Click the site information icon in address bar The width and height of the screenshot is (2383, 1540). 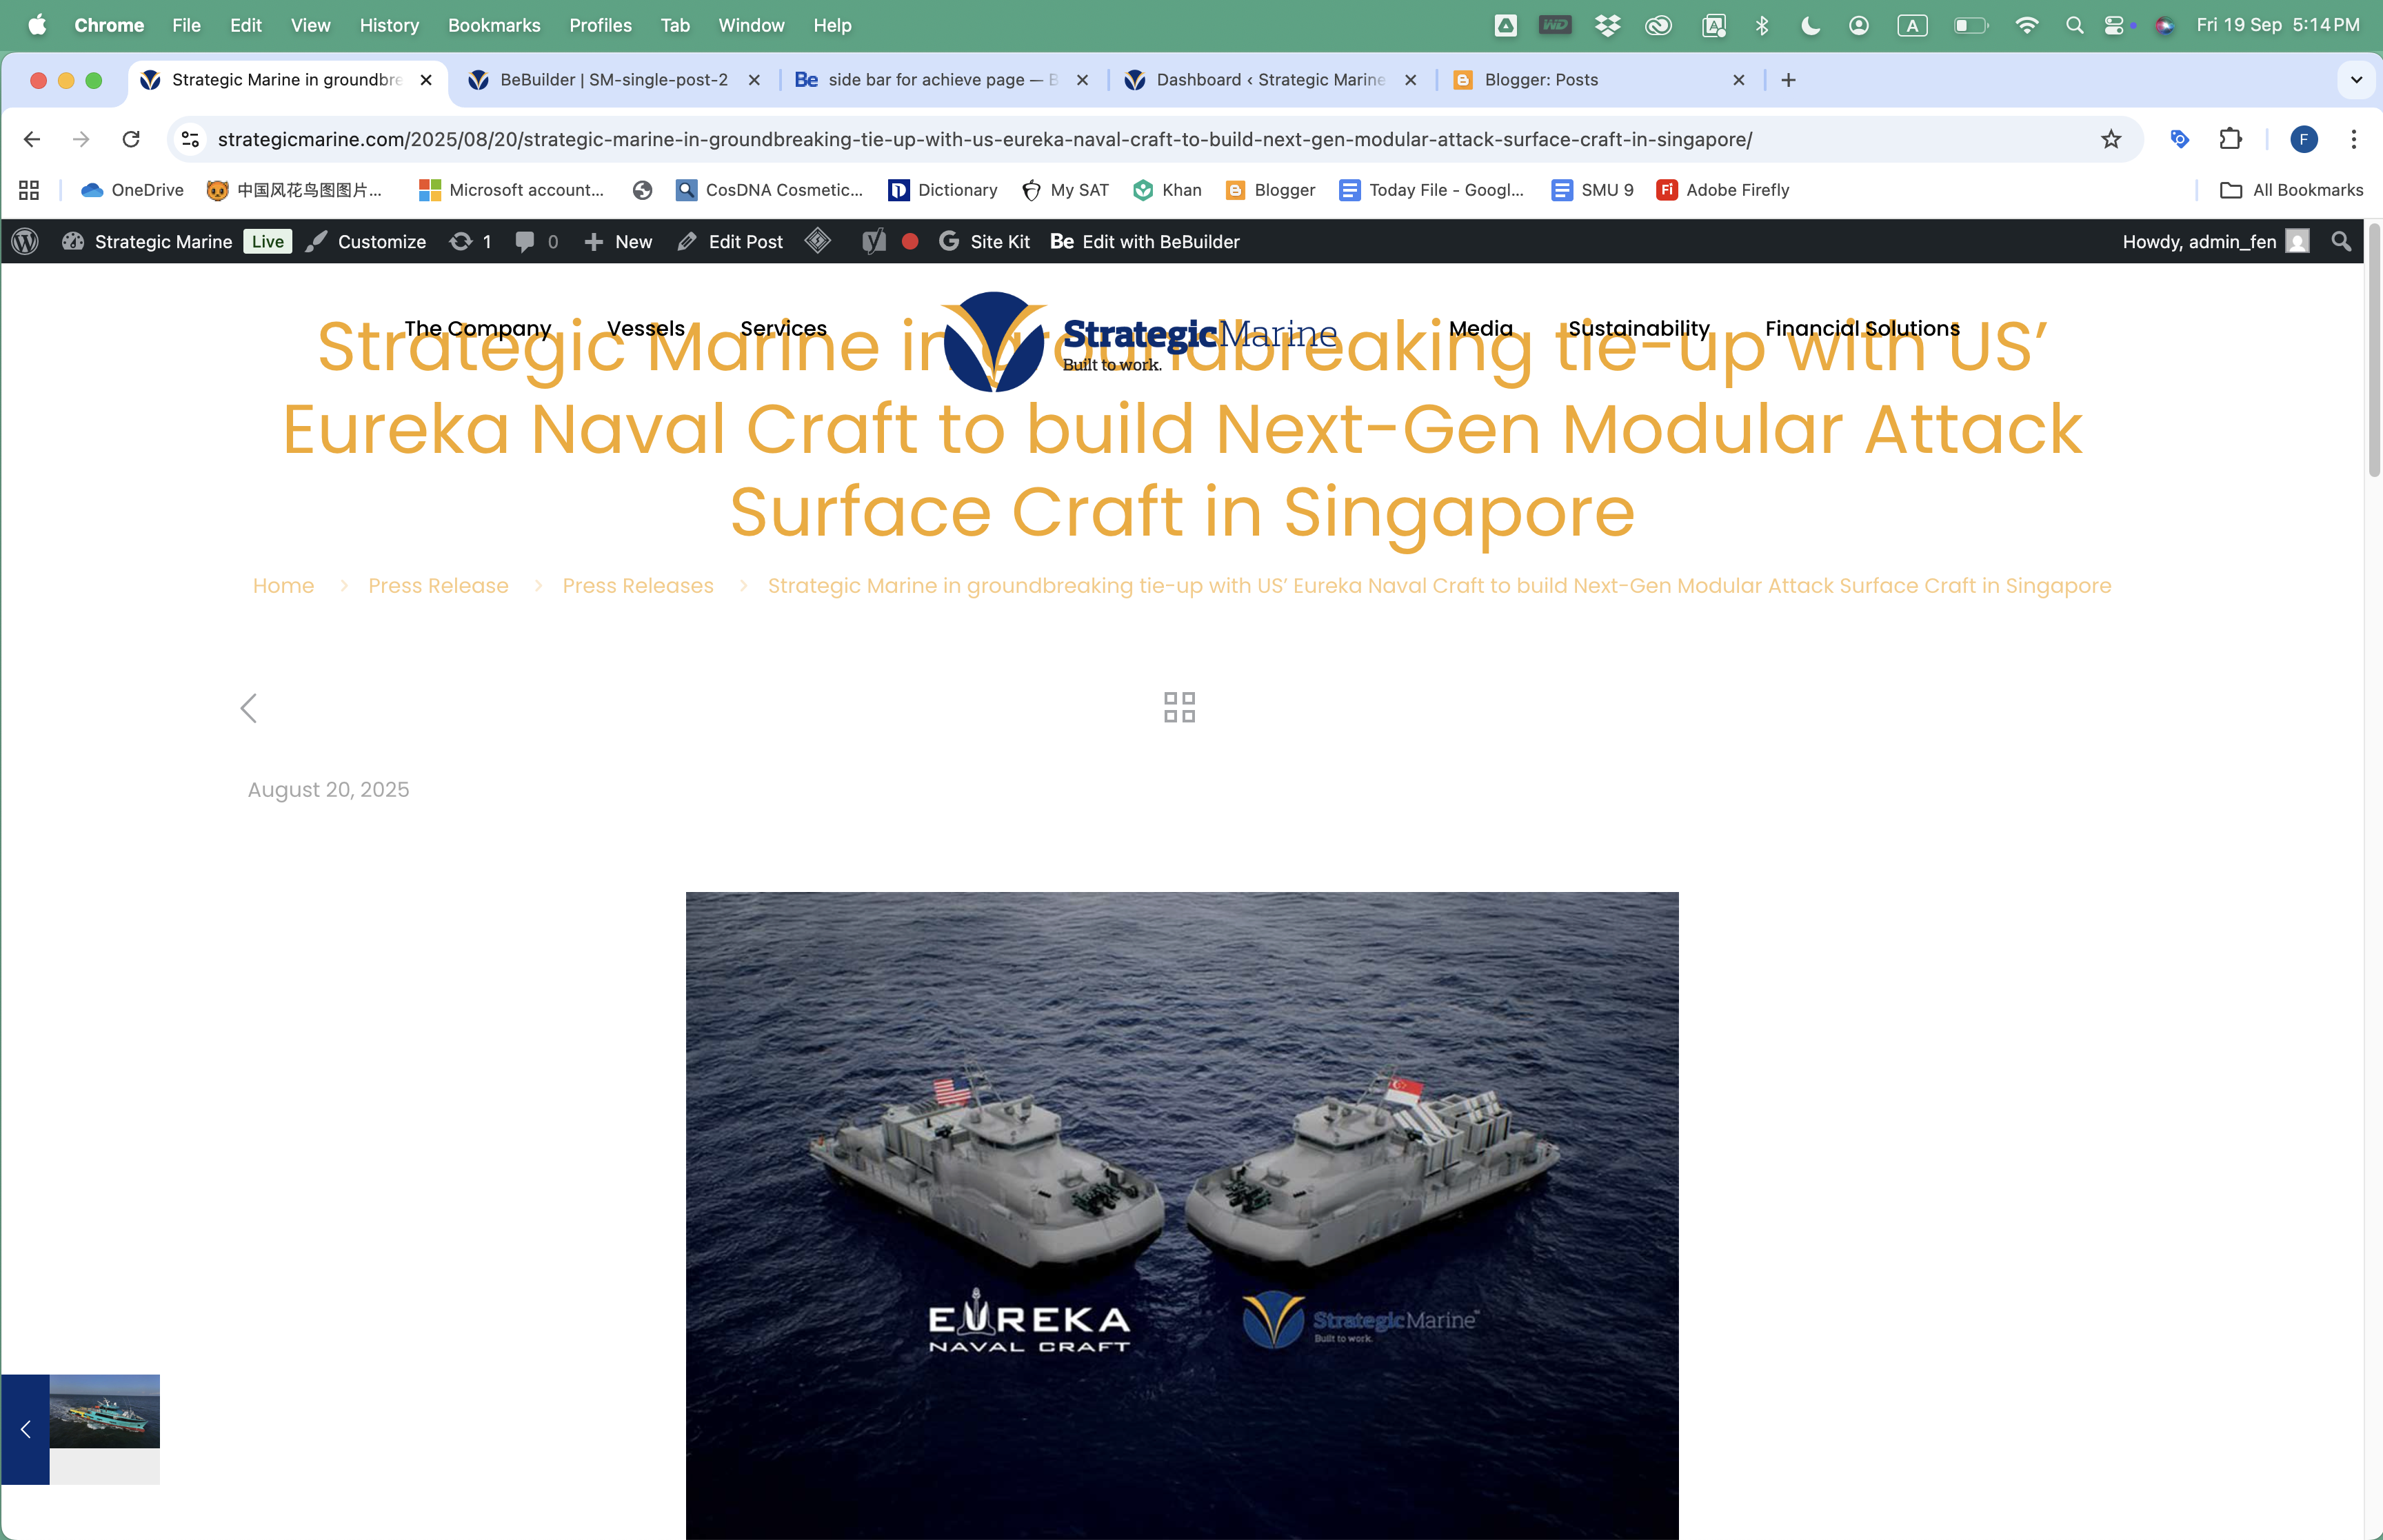(x=190, y=139)
